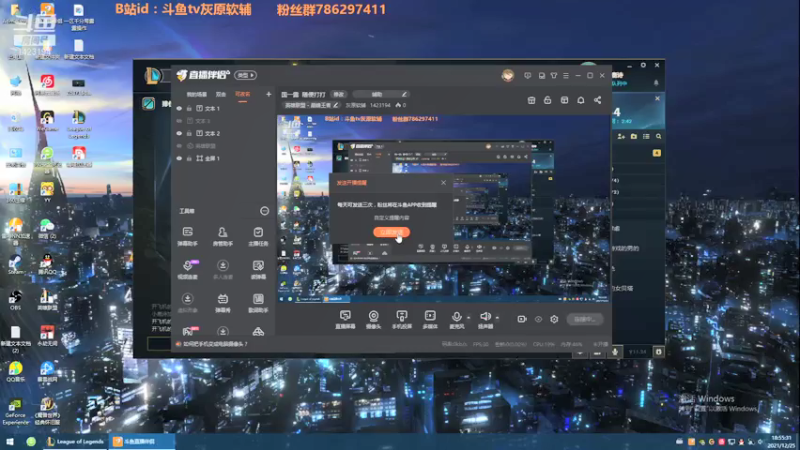
Task: Click the gift box icon above the preview
Action: pos(531,100)
